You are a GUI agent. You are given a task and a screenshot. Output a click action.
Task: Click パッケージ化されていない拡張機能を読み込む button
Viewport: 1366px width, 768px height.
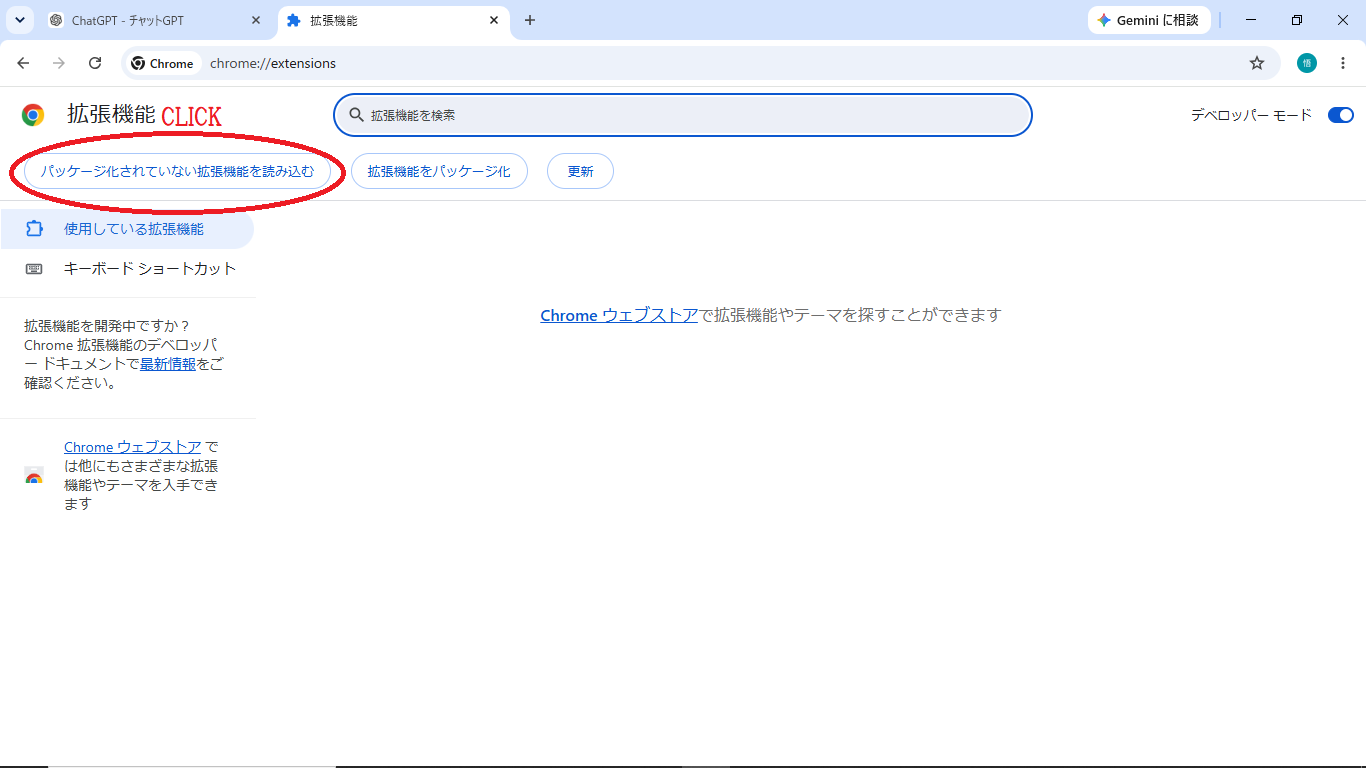[177, 171]
